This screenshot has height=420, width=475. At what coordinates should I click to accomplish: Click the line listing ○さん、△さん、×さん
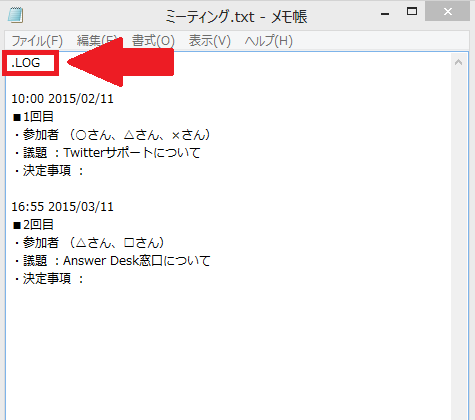(x=112, y=135)
